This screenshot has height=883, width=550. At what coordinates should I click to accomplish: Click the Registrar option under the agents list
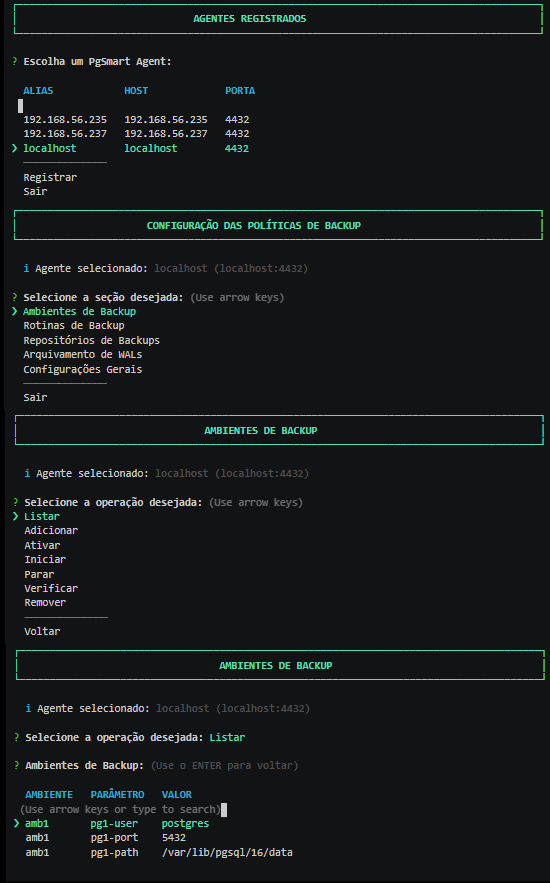pyautogui.click(x=50, y=177)
